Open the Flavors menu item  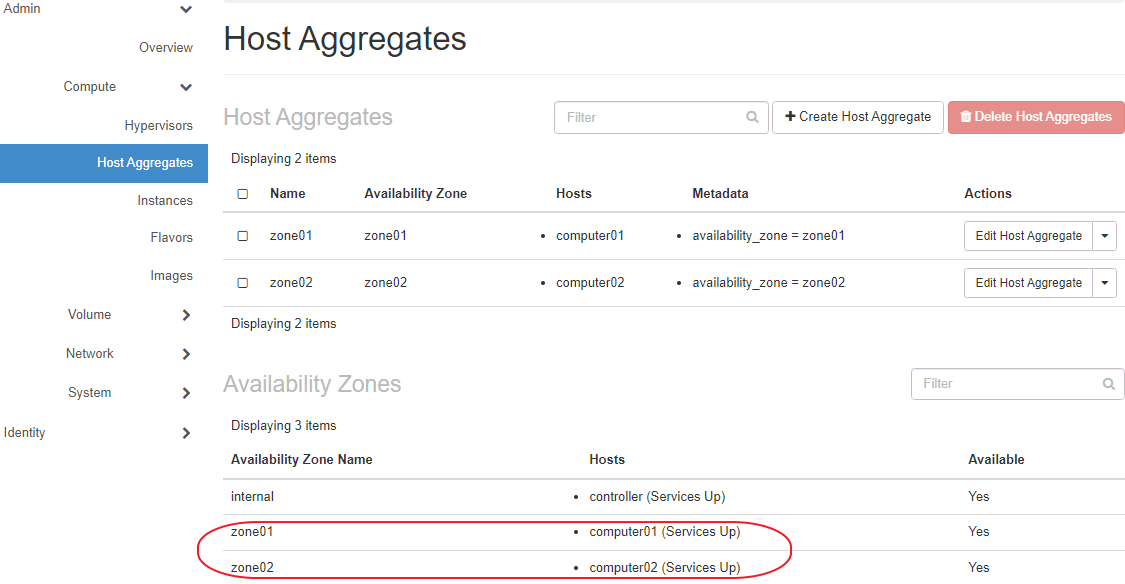171,238
